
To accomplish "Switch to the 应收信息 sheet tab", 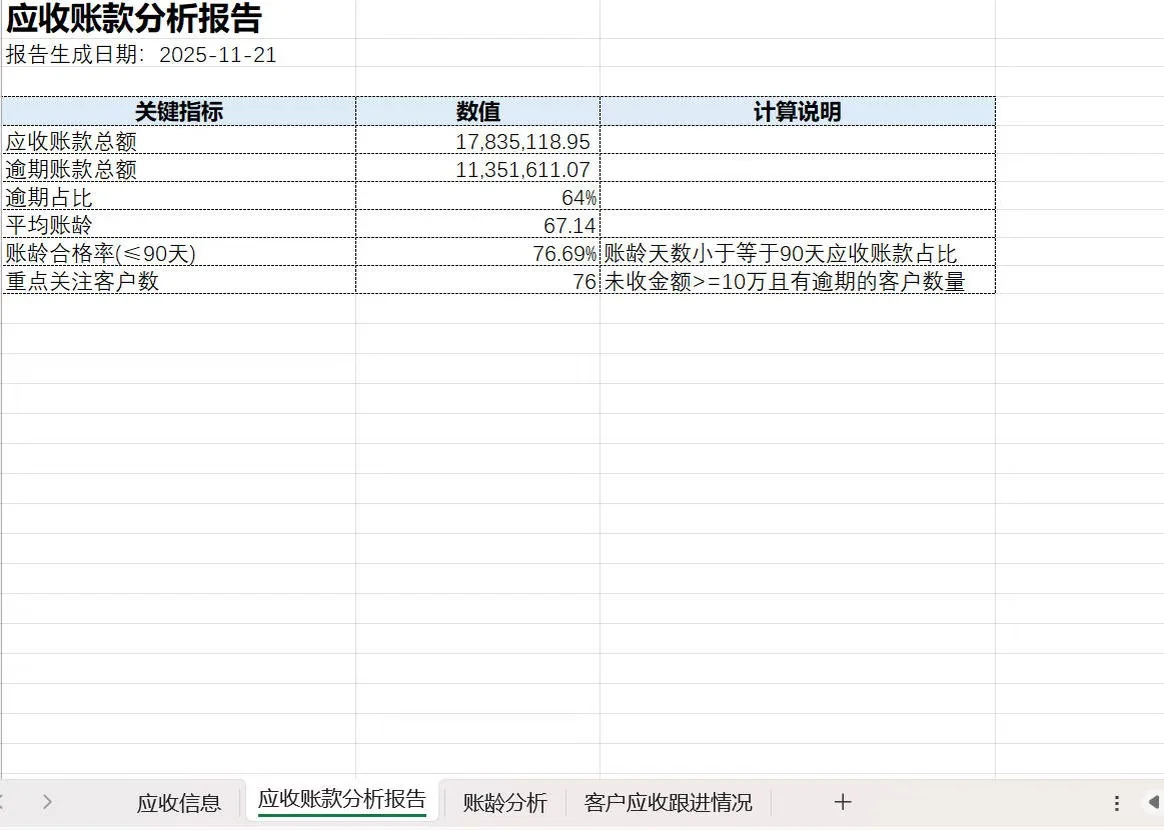I will (x=179, y=803).
